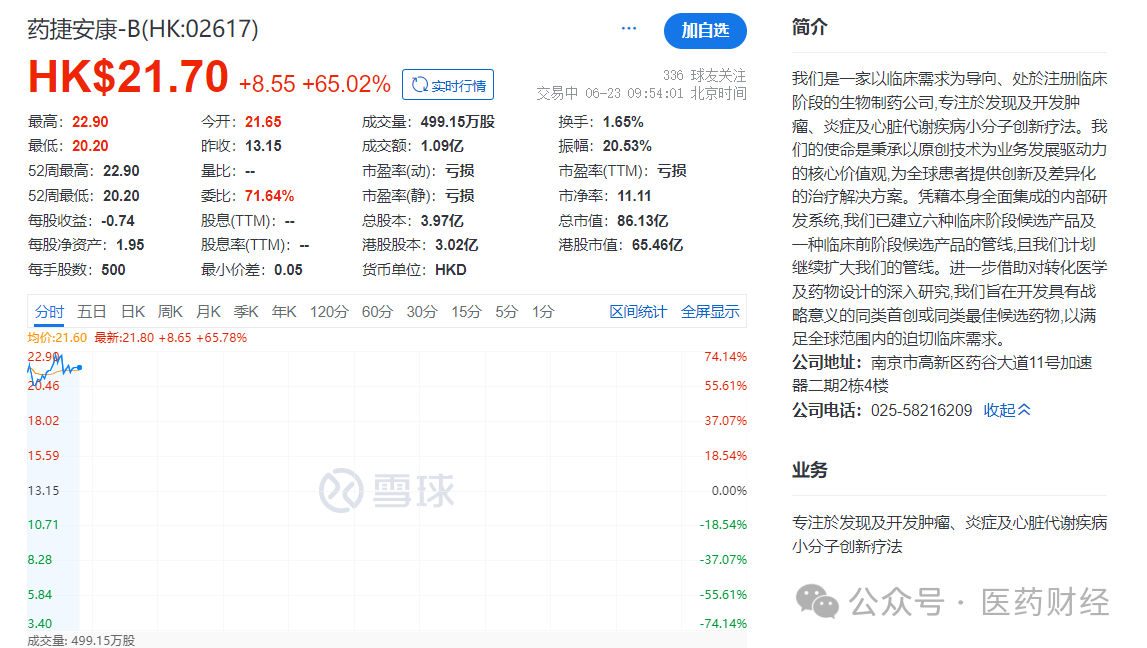This screenshot has width=1147, height=648.
Task: Click the 实时行情 refresh quotes button
Action: (x=448, y=86)
